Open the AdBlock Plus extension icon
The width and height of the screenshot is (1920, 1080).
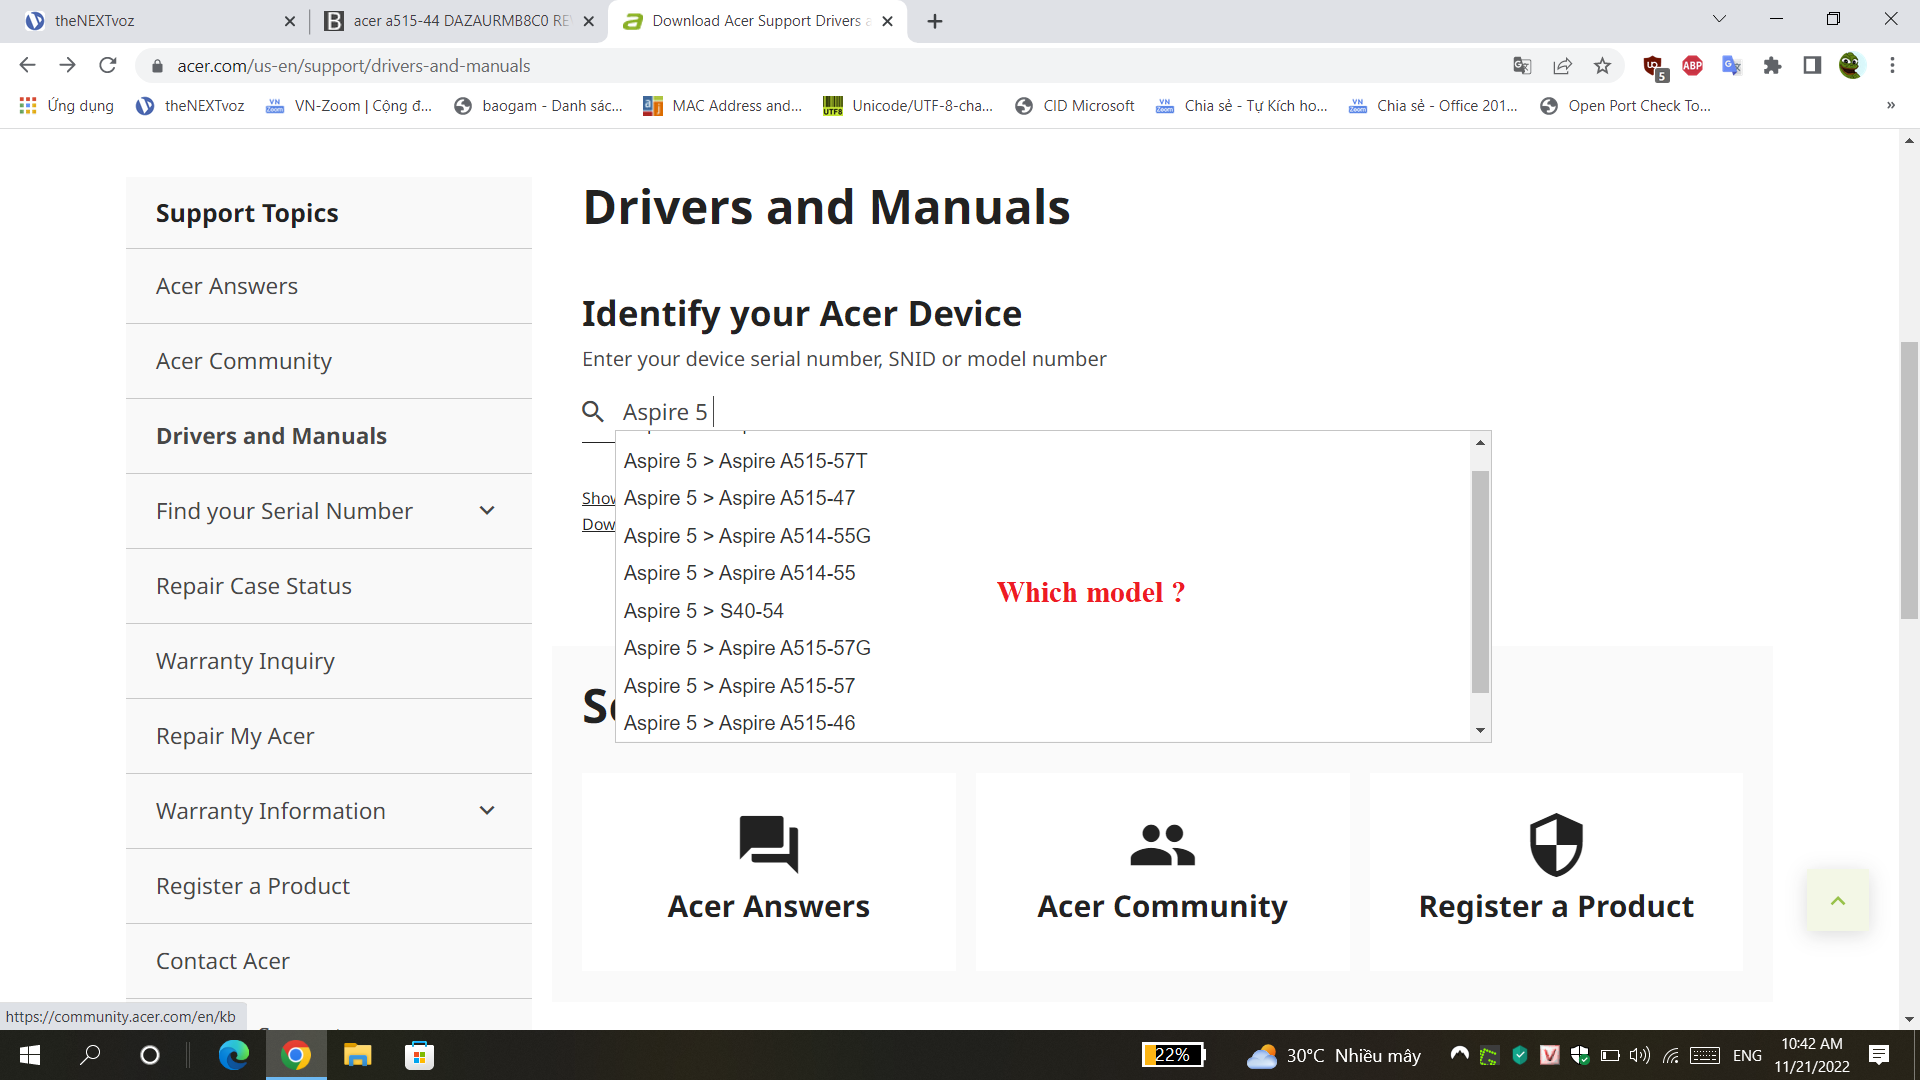1692,66
